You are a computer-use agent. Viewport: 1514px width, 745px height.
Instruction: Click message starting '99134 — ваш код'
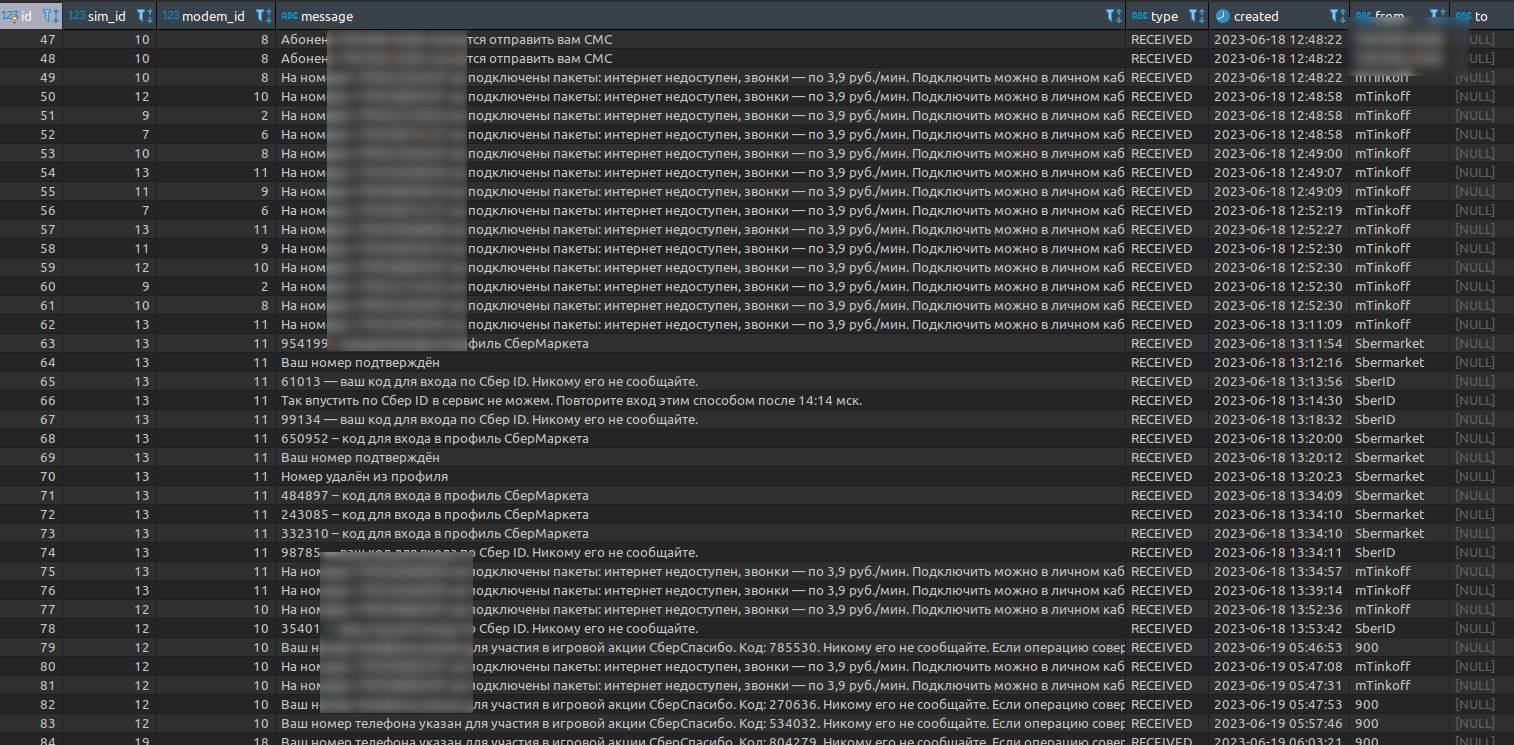click(x=489, y=420)
